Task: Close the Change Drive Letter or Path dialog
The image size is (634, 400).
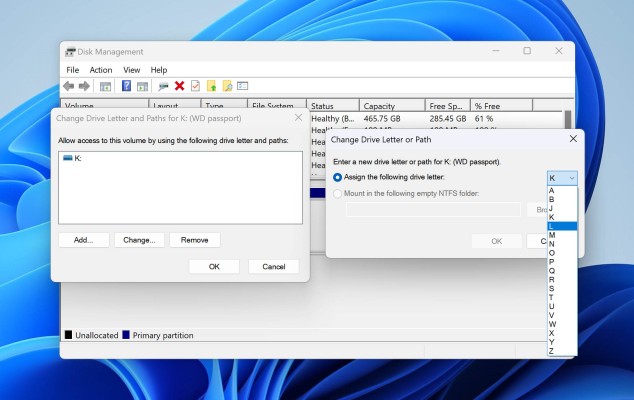Action: coord(573,139)
